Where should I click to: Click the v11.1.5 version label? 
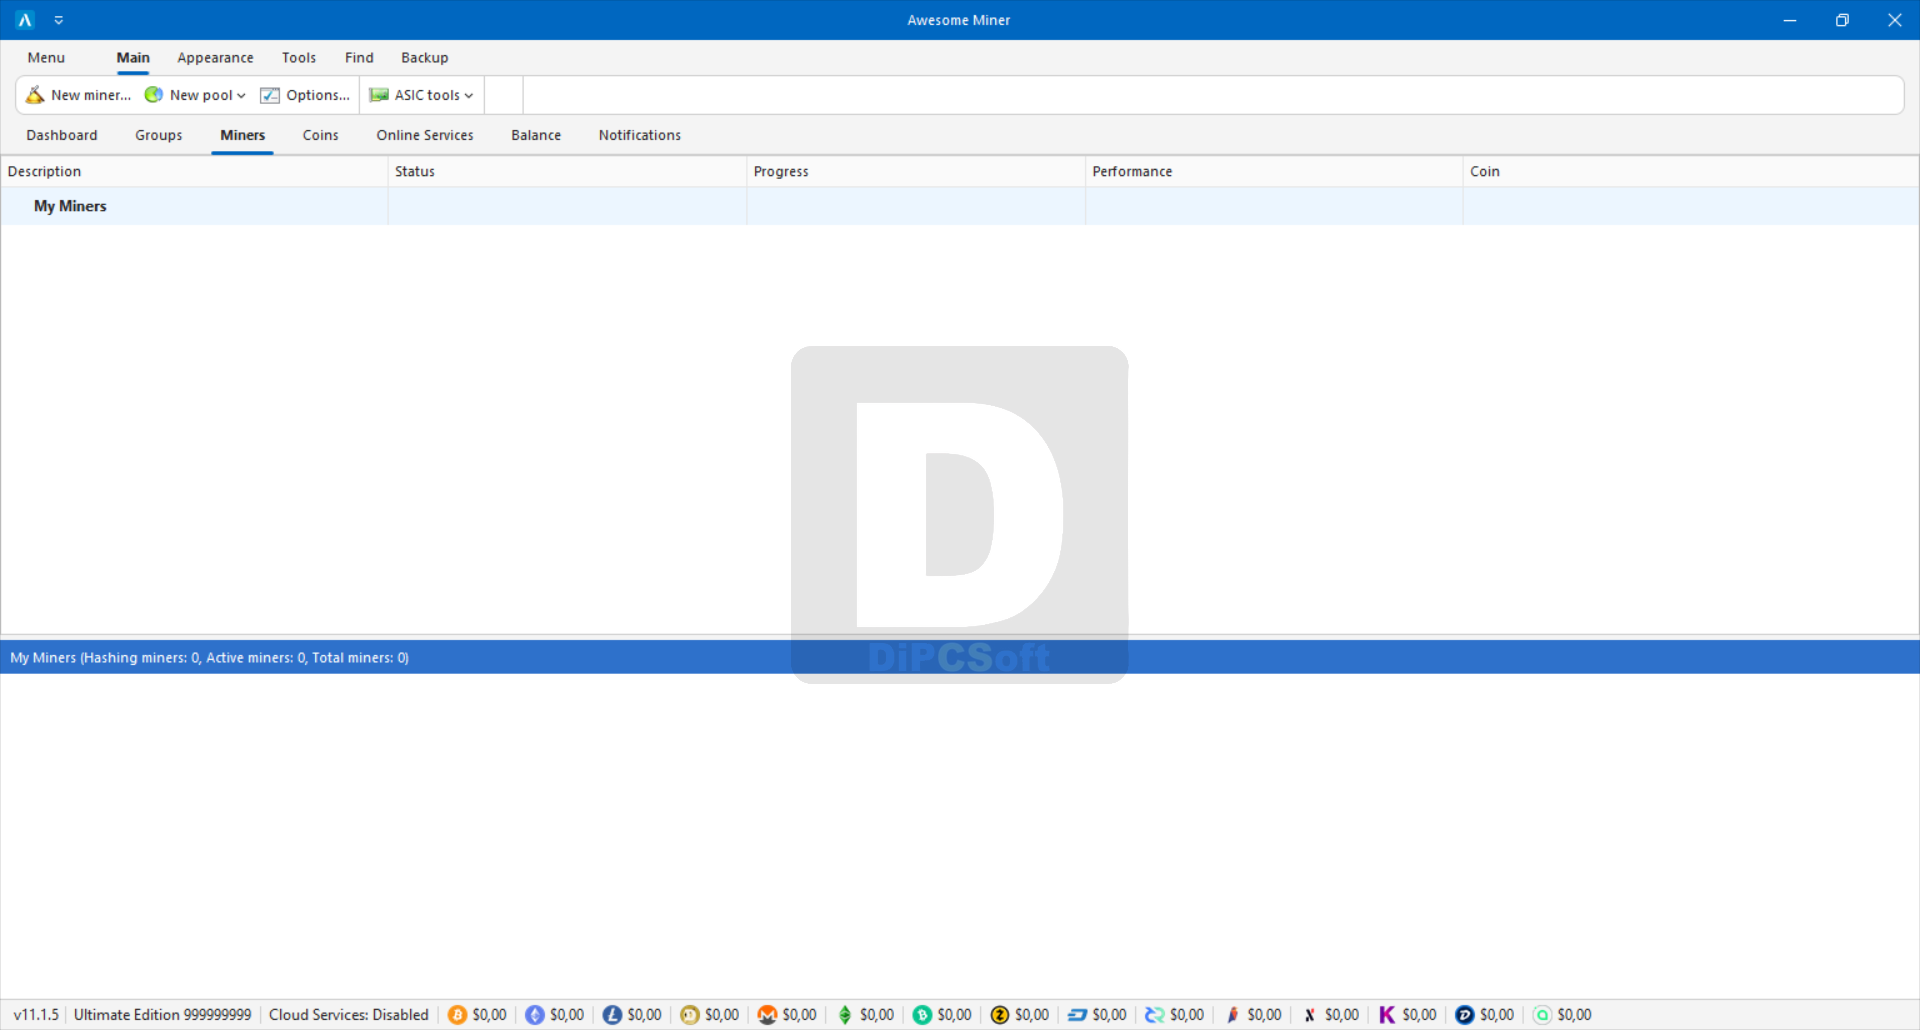(x=37, y=1015)
